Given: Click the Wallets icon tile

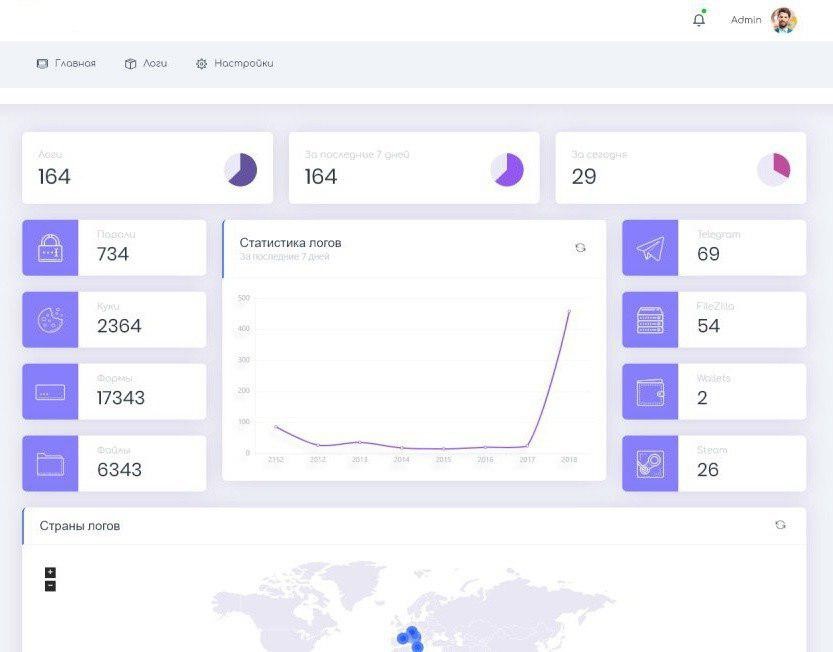Looking at the screenshot, I should click(650, 392).
